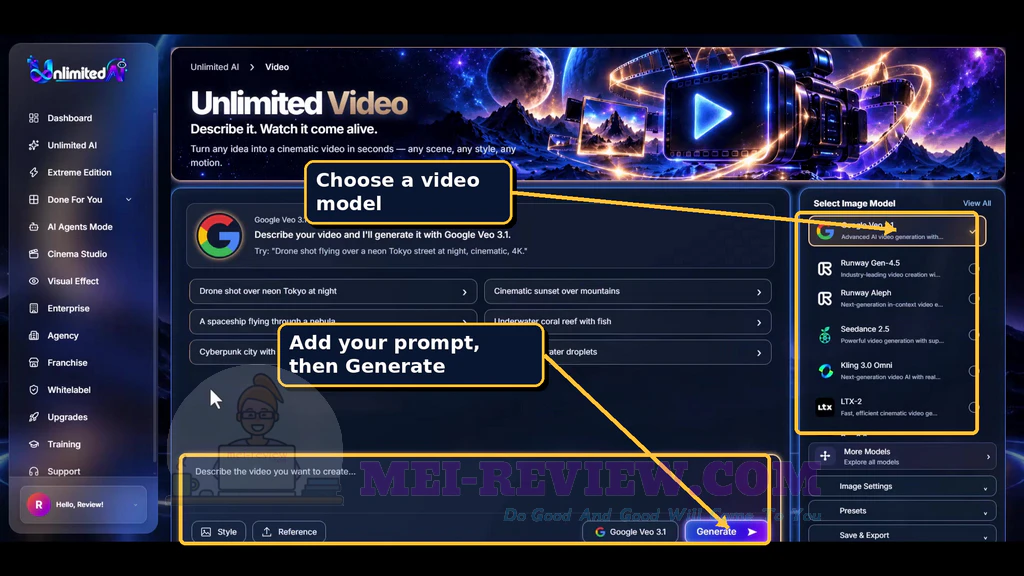This screenshot has height=576, width=1024.
Task: Click the Cinema Studio clapper icon
Action: point(34,254)
